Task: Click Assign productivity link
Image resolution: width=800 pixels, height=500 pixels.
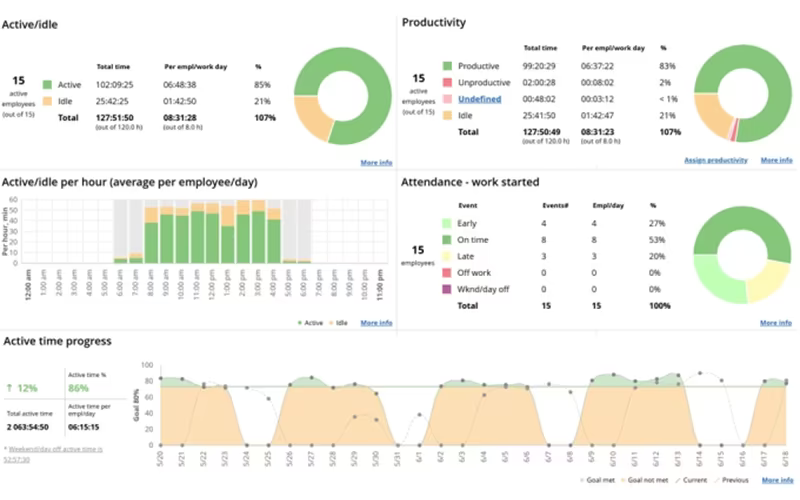Action: [x=715, y=160]
